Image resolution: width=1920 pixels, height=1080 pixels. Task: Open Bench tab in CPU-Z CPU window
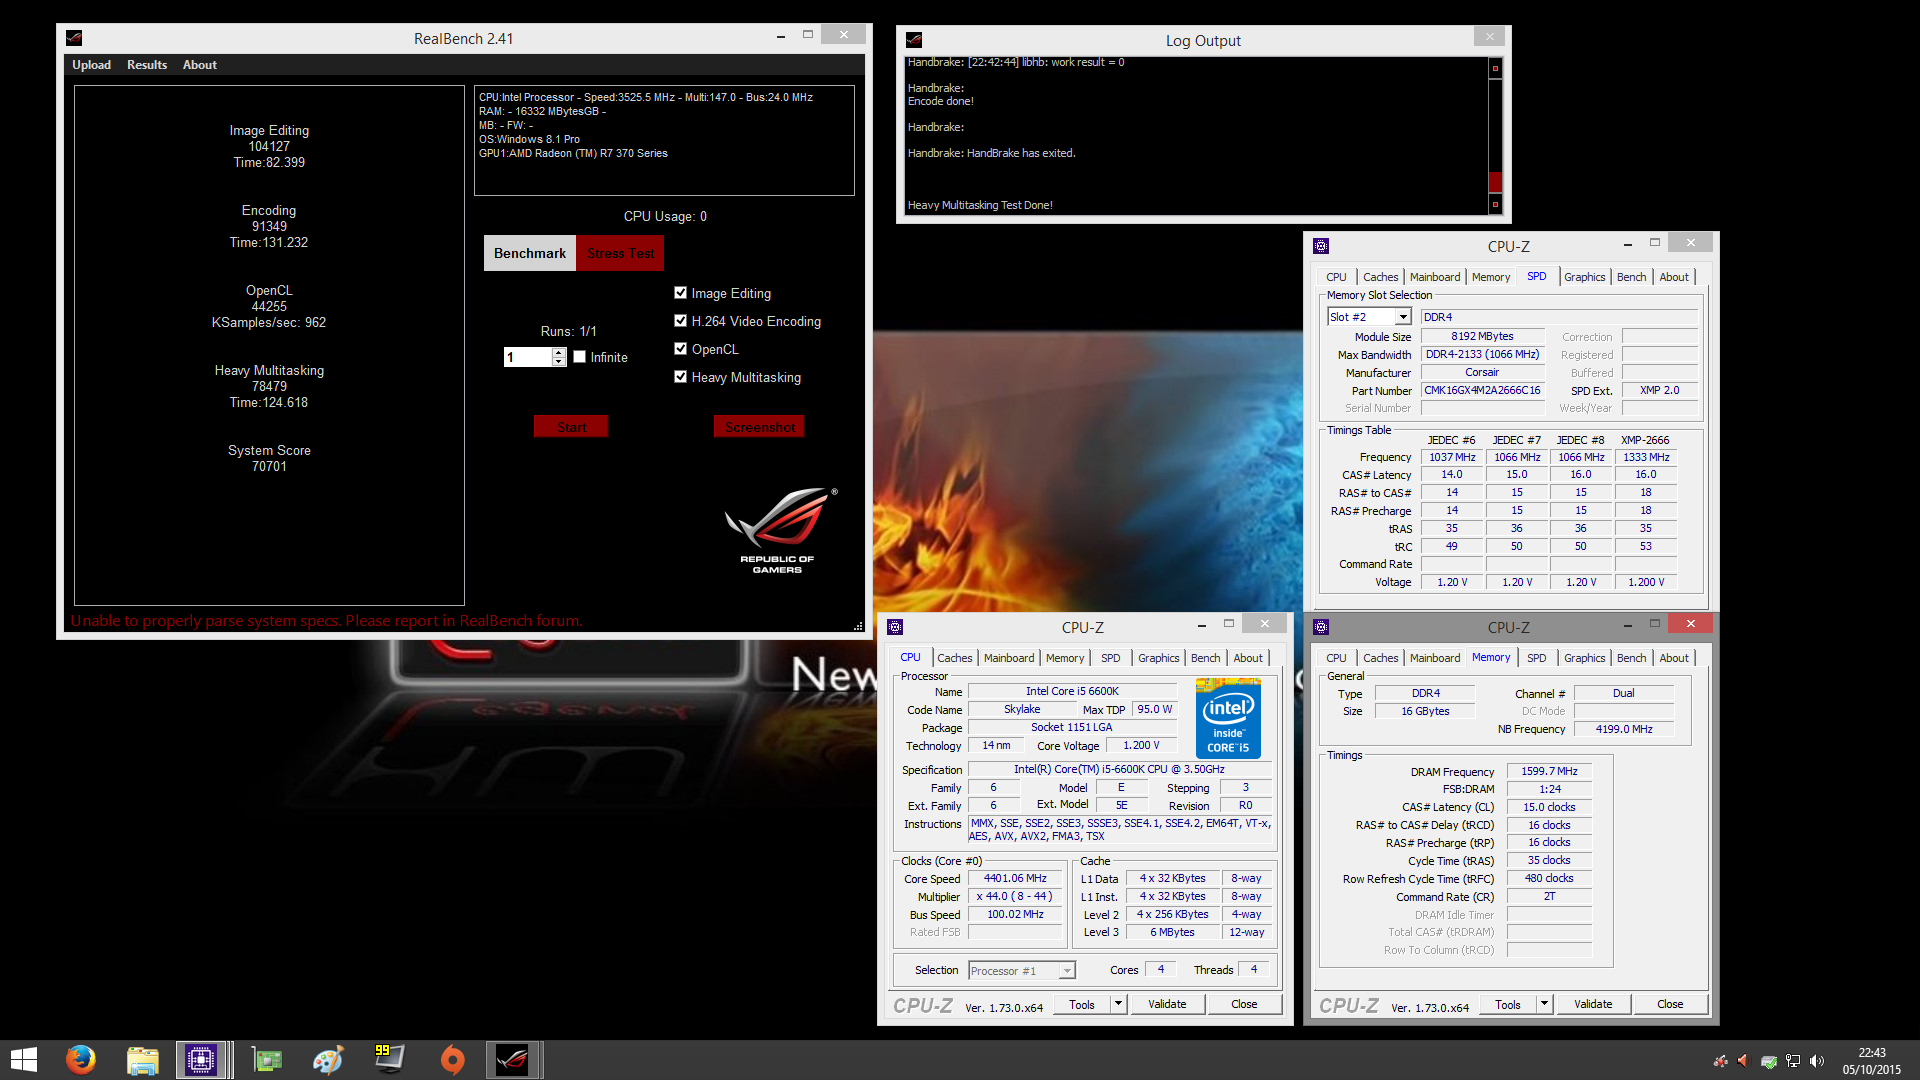point(1205,658)
